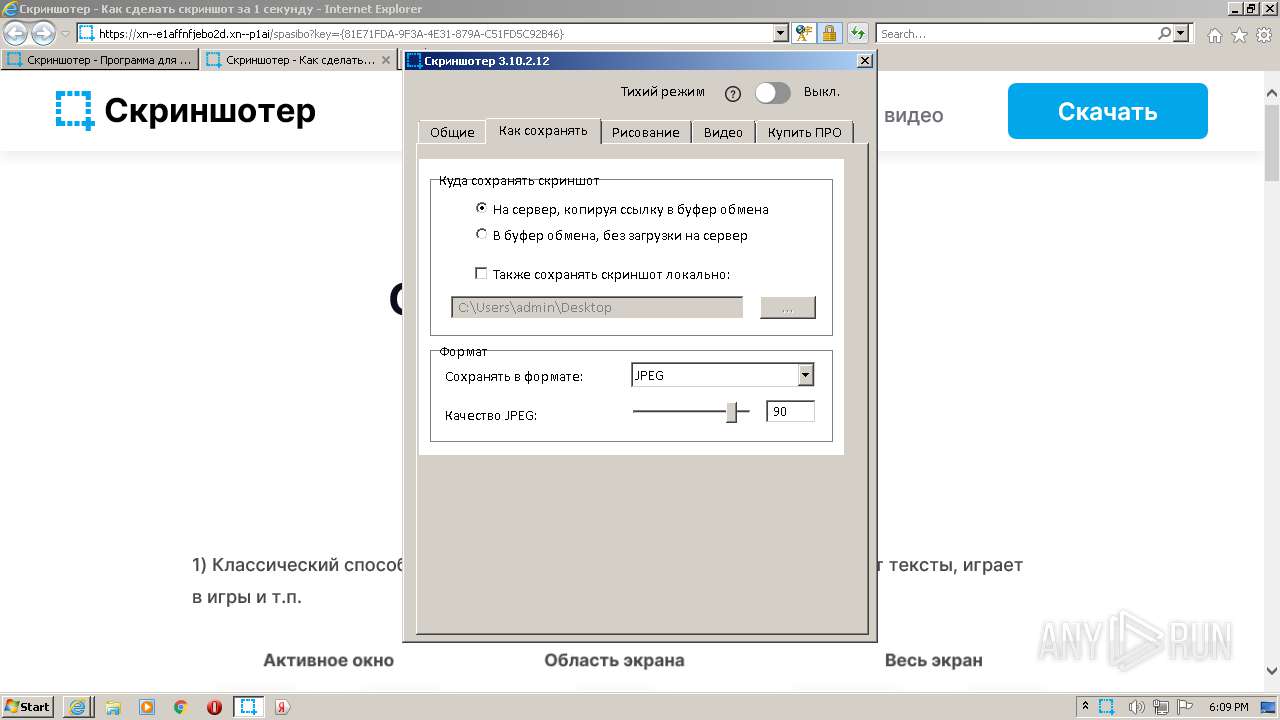Launch Google Chrome from taskbar
This screenshot has height=720, width=1280.
click(181, 707)
